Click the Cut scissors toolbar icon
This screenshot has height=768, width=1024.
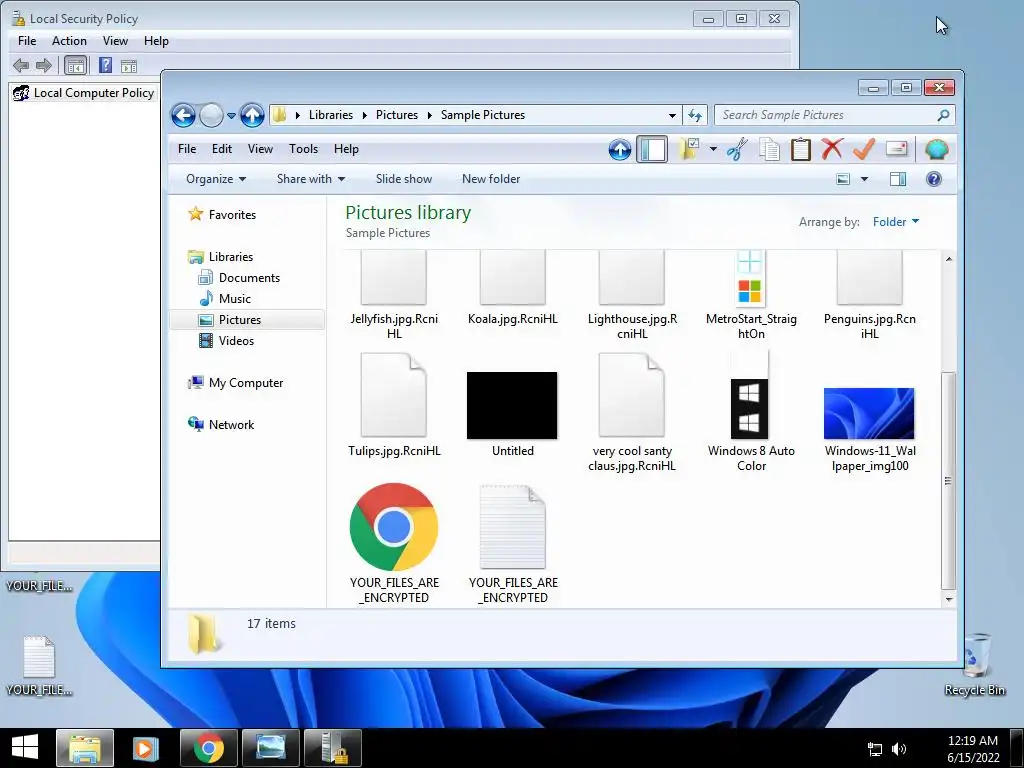tap(737, 150)
